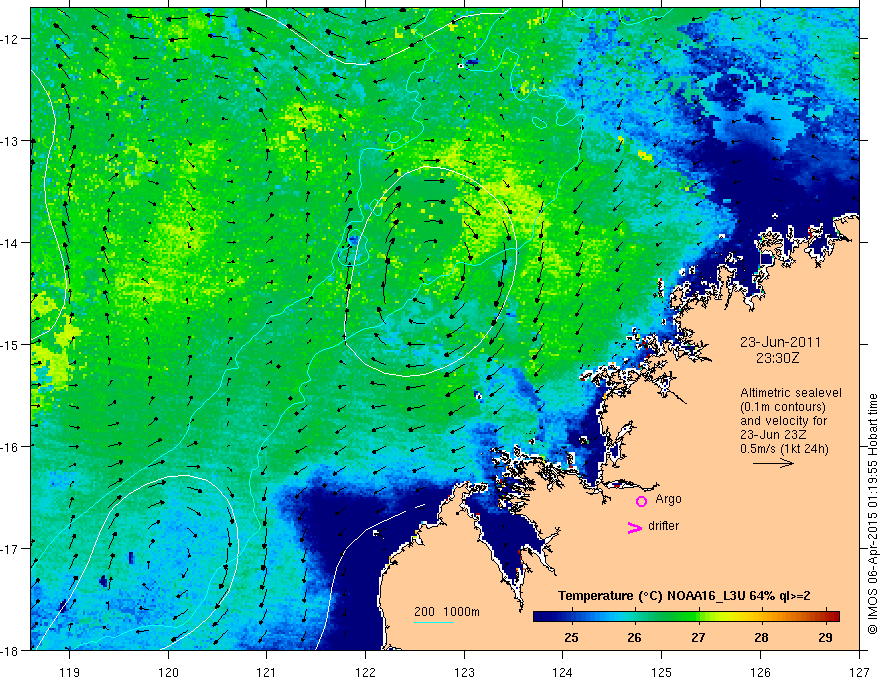Click the latitude axis label '-16'

pyautogui.click(x=11, y=447)
